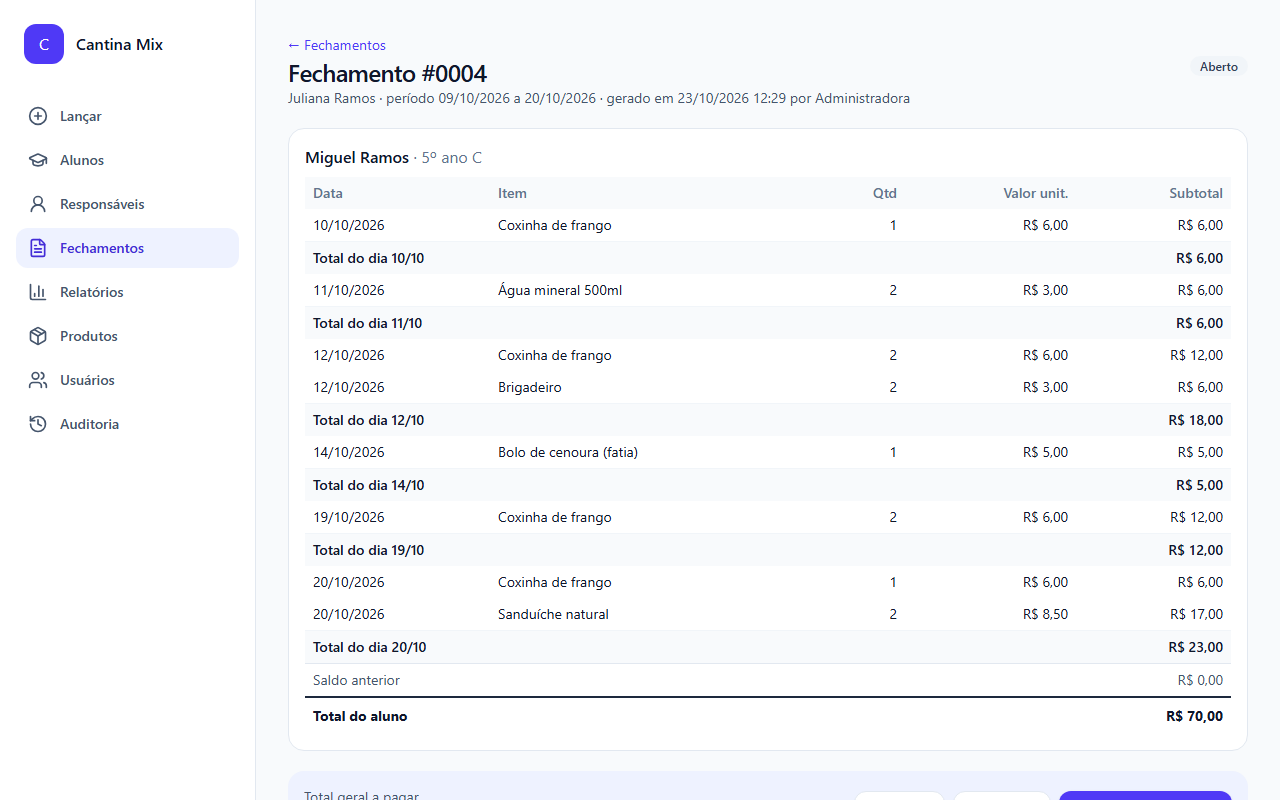Click the Data column header
Image resolution: width=1280 pixels, height=800 pixels.
[x=328, y=193]
